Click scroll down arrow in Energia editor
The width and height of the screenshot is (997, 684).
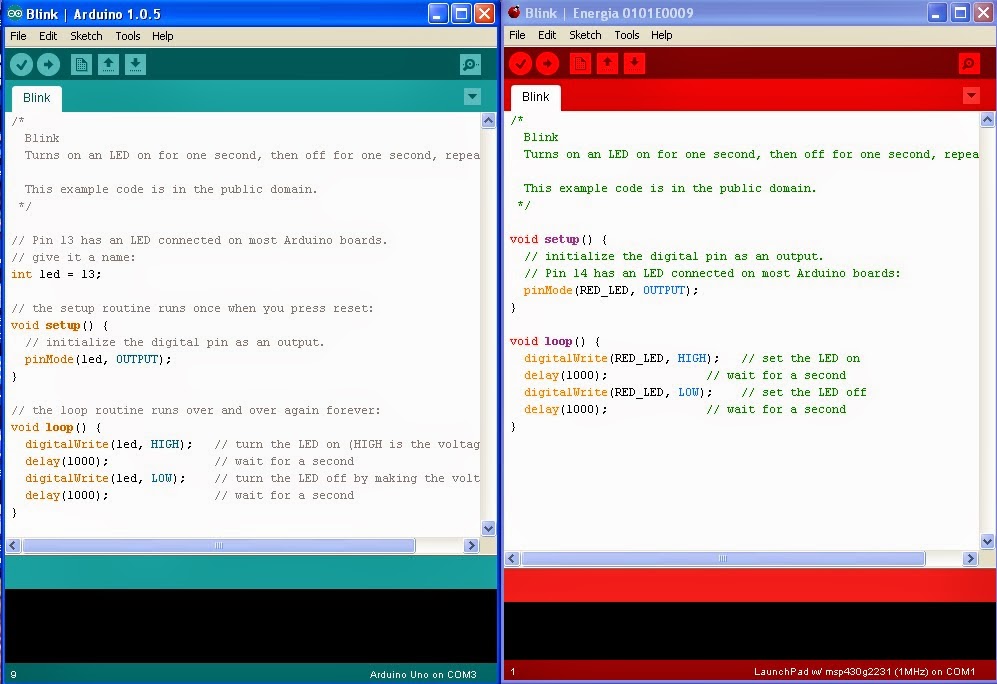coord(987,542)
